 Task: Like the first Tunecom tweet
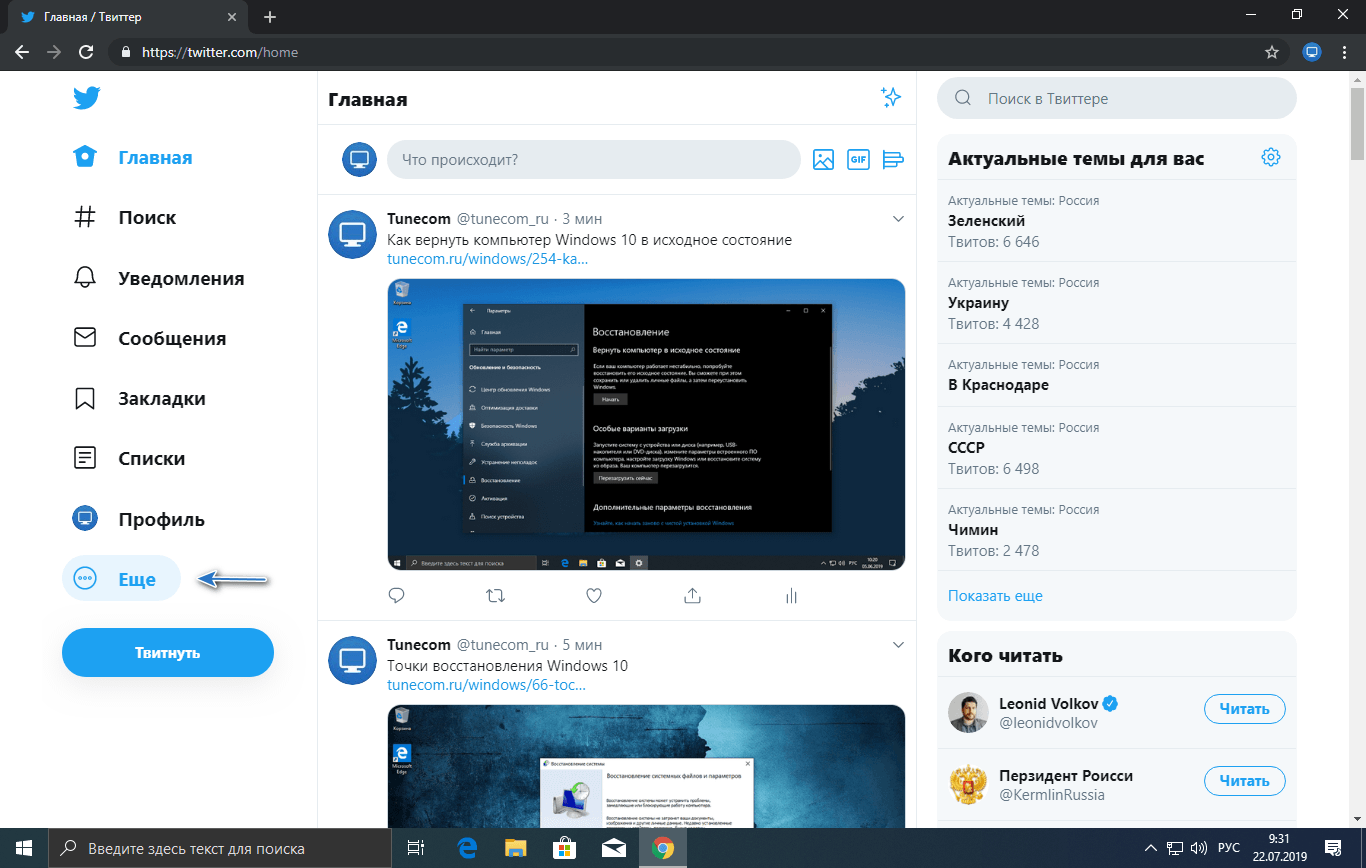(x=594, y=596)
